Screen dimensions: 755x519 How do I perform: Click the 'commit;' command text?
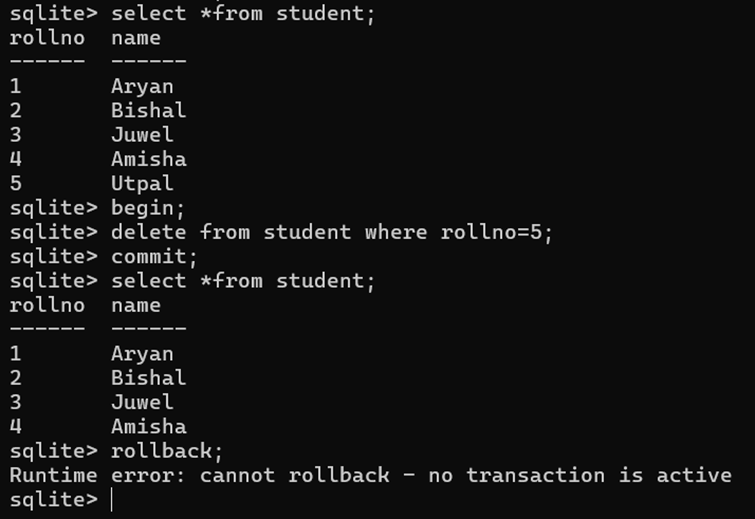coord(154,256)
